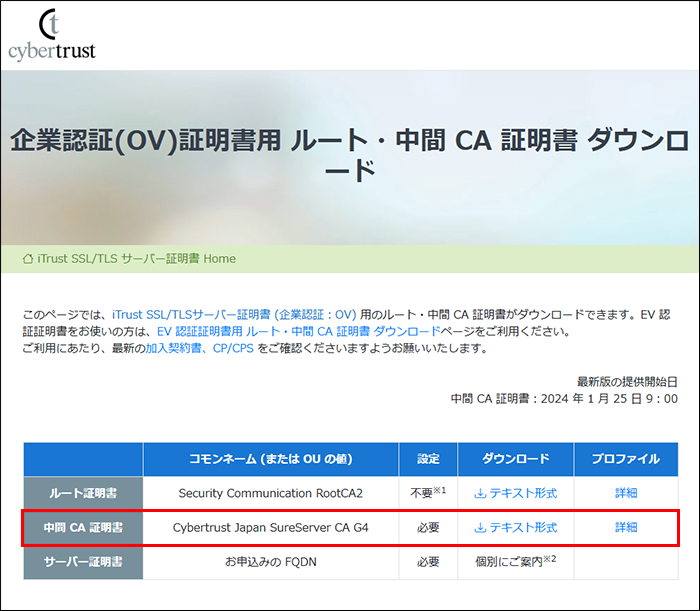Viewport: 700px width, 611px height.
Task: Click the home icon in breadcrumb bar
Action: click(x=28, y=258)
